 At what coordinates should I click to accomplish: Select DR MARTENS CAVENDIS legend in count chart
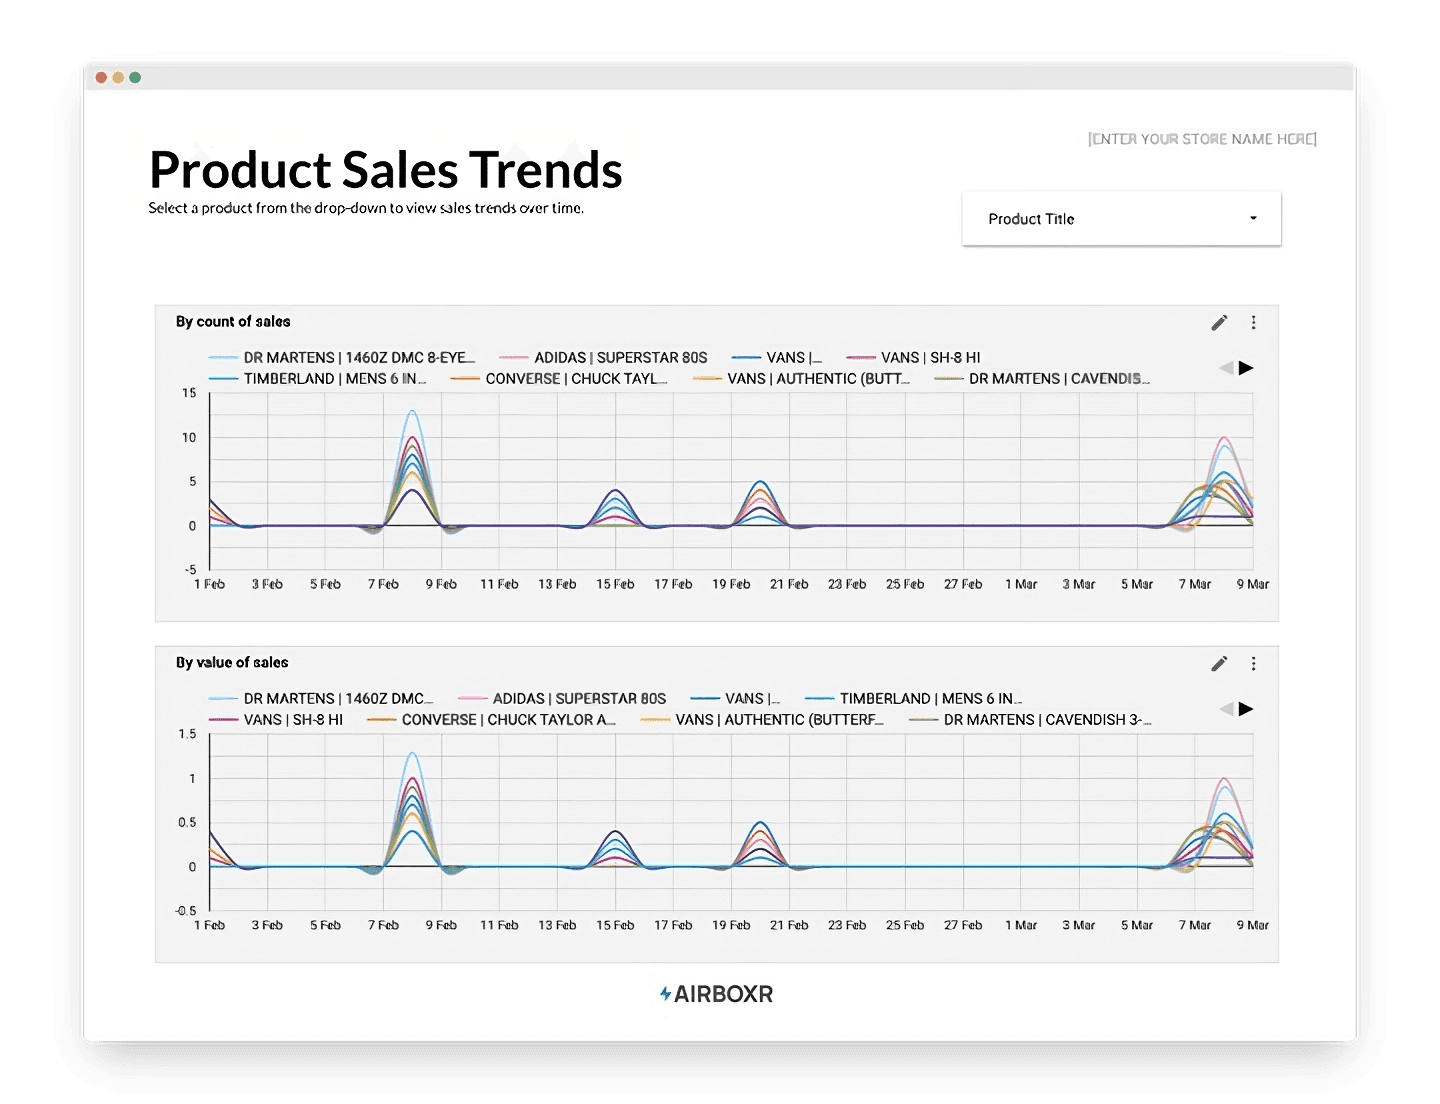1041,378
